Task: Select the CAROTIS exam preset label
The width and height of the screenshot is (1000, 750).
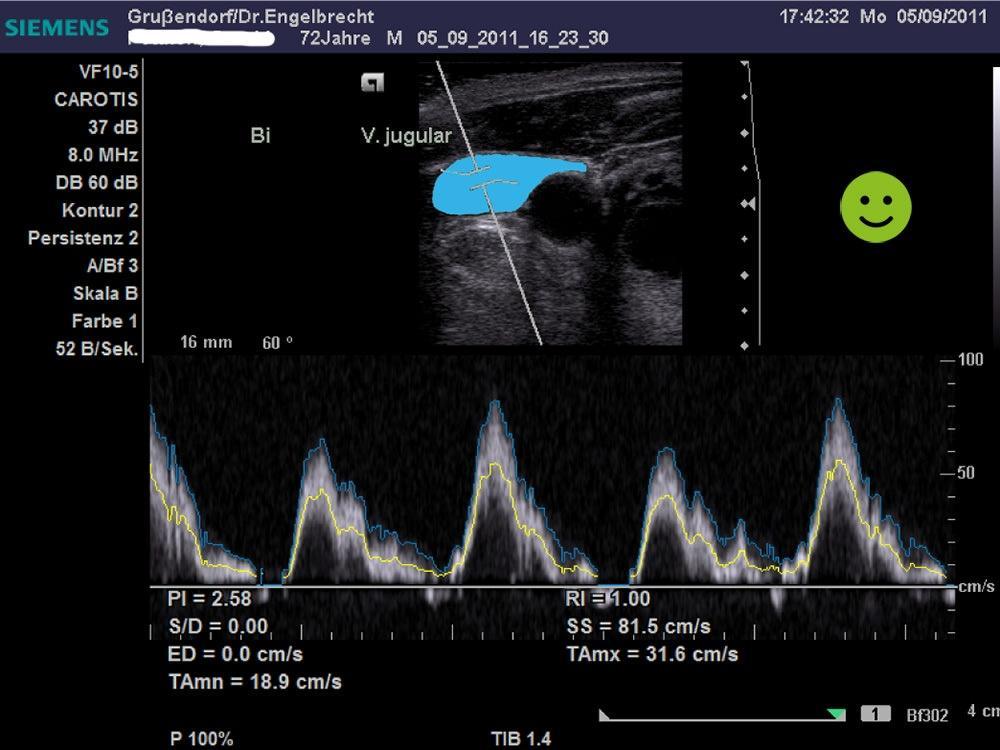Action: coord(96,99)
